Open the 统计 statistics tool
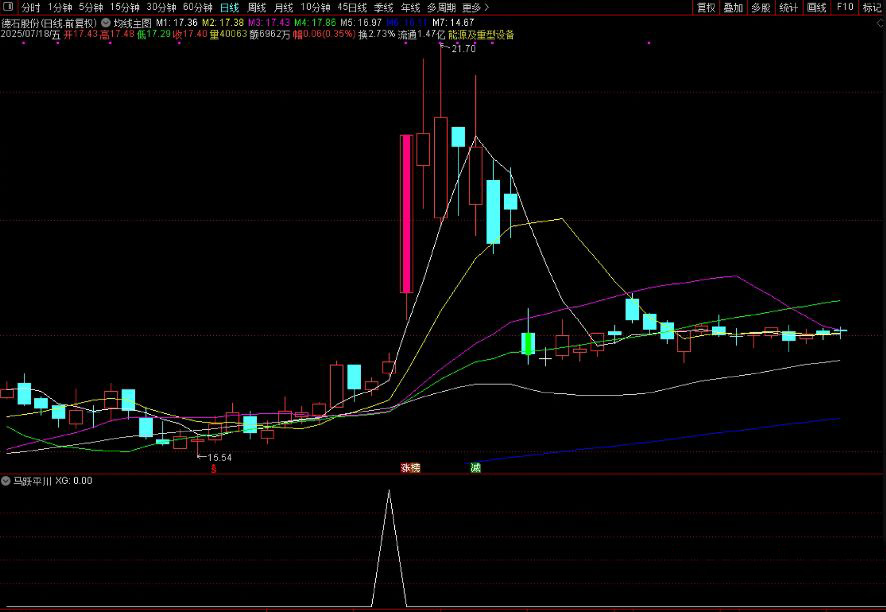Viewport: 886px width, 612px height. [x=788, y=7]
